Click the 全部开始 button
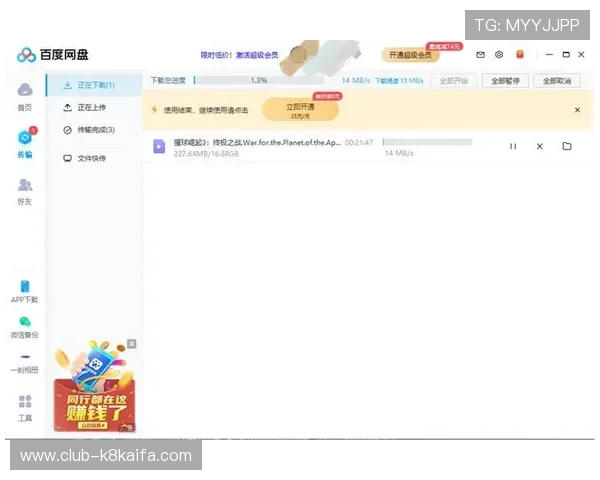Screen dimensions: 600x480 pos(453,81)
